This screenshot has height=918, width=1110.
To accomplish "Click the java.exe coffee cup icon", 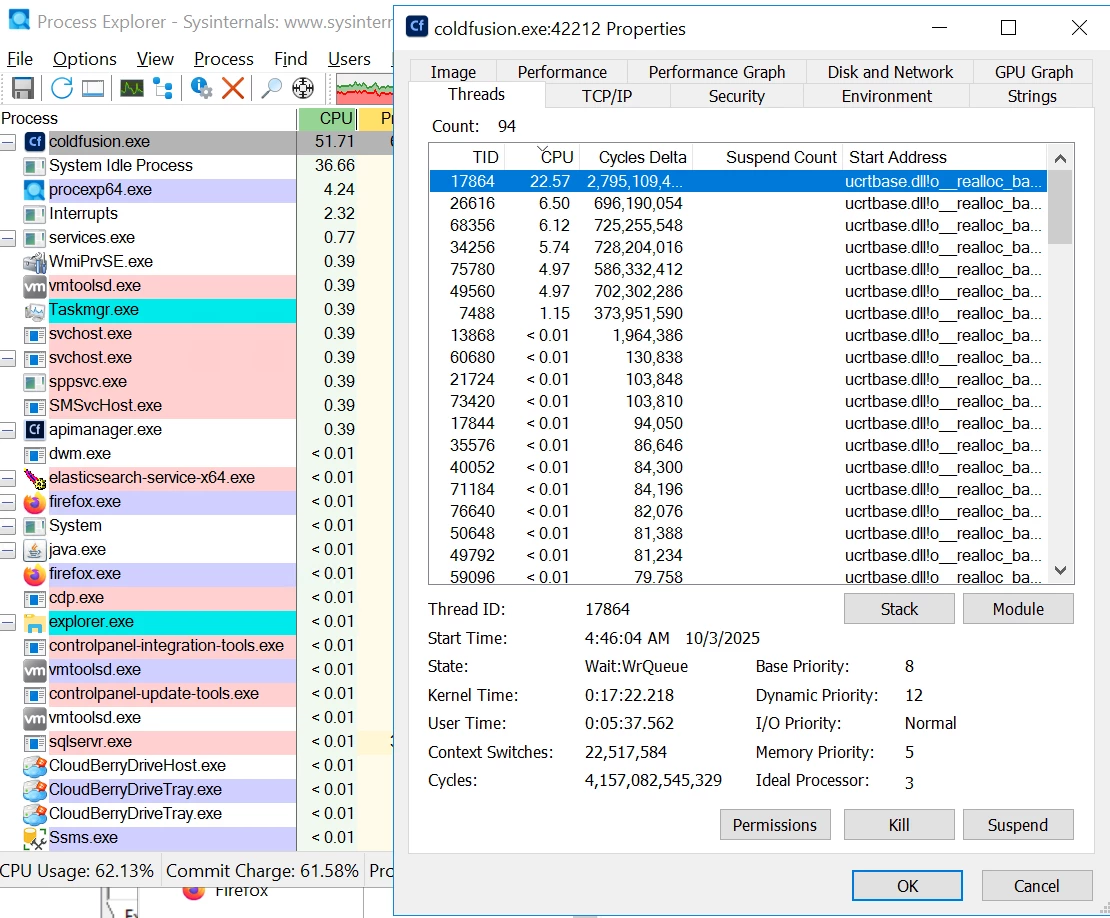I will pos(35,550).
